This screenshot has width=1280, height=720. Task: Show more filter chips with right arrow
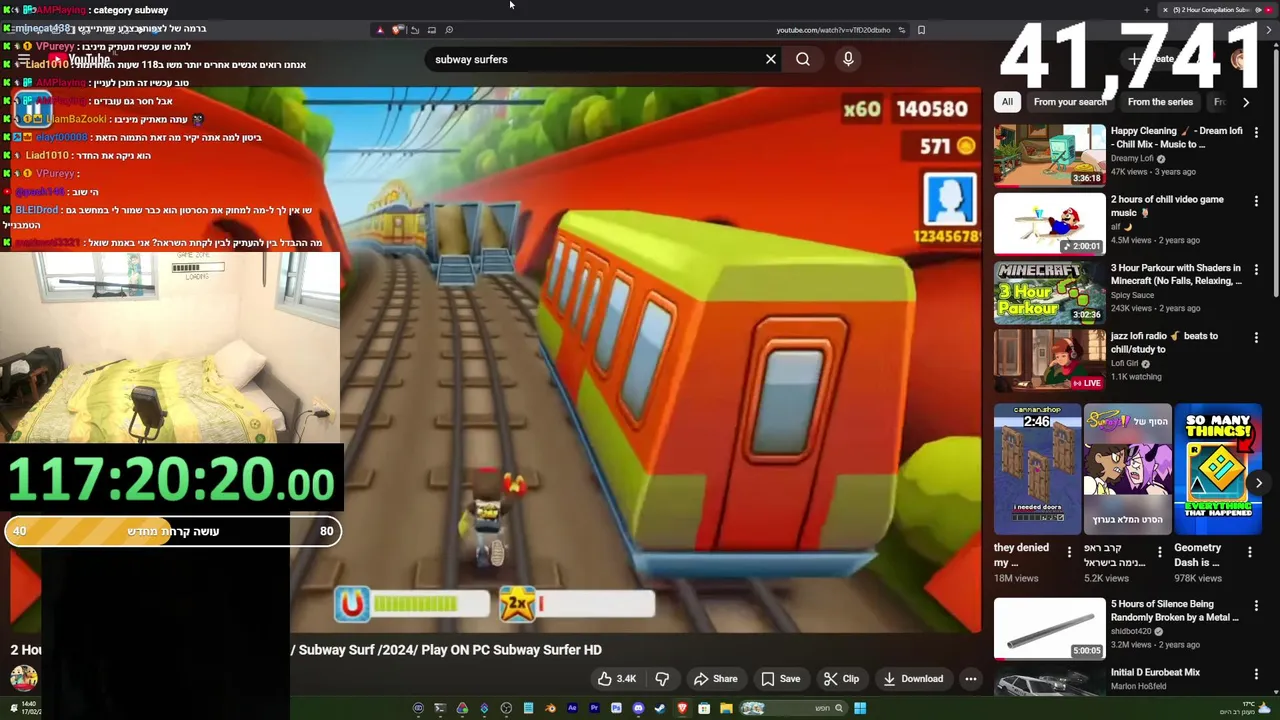click(x=1246, y=102)
